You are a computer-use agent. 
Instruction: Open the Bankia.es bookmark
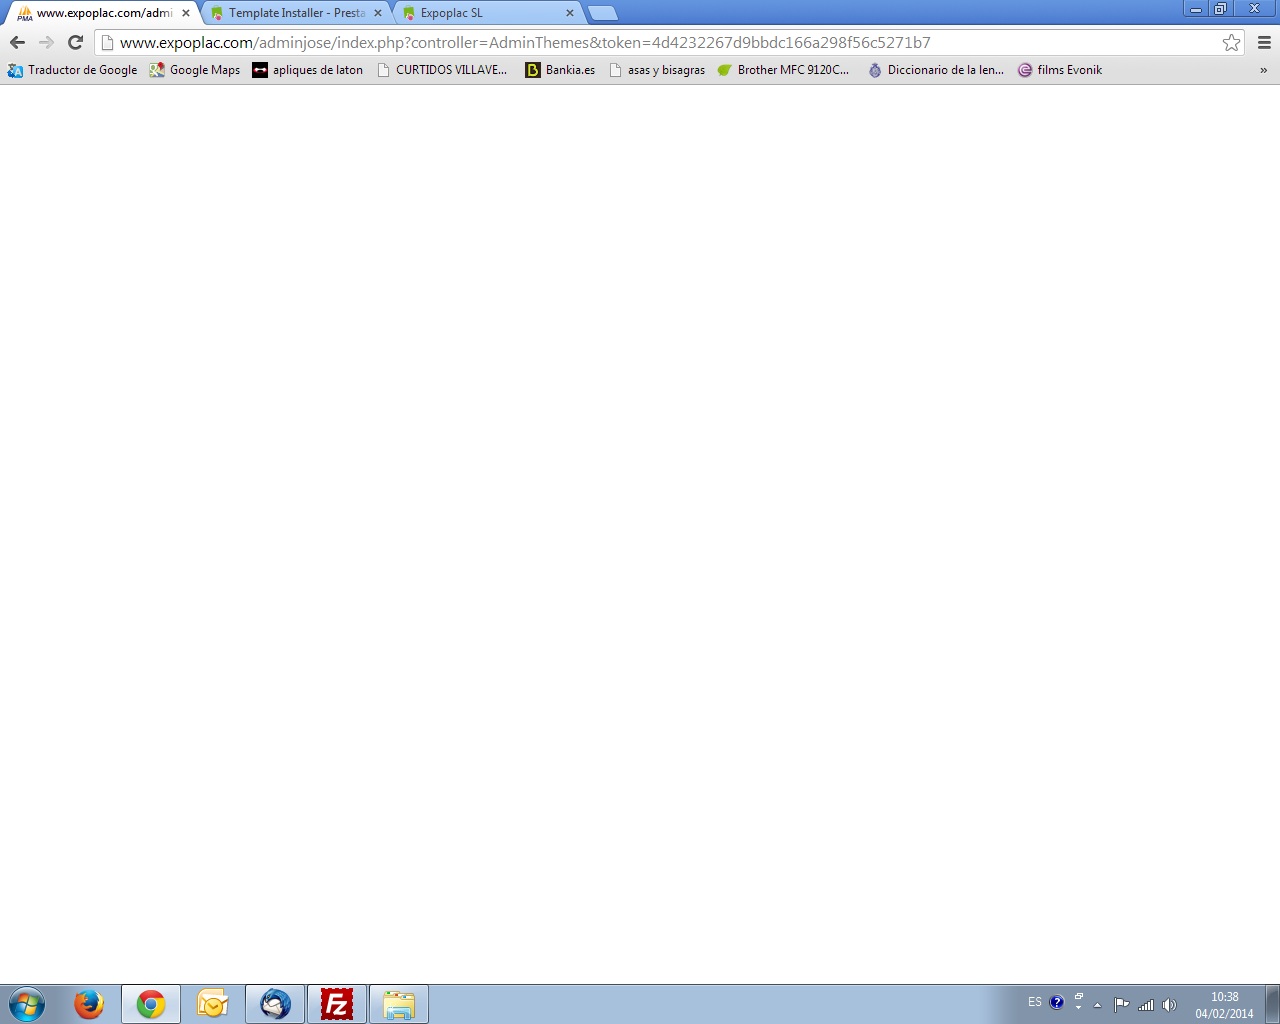pyautogui.click(x=560, y=70)
